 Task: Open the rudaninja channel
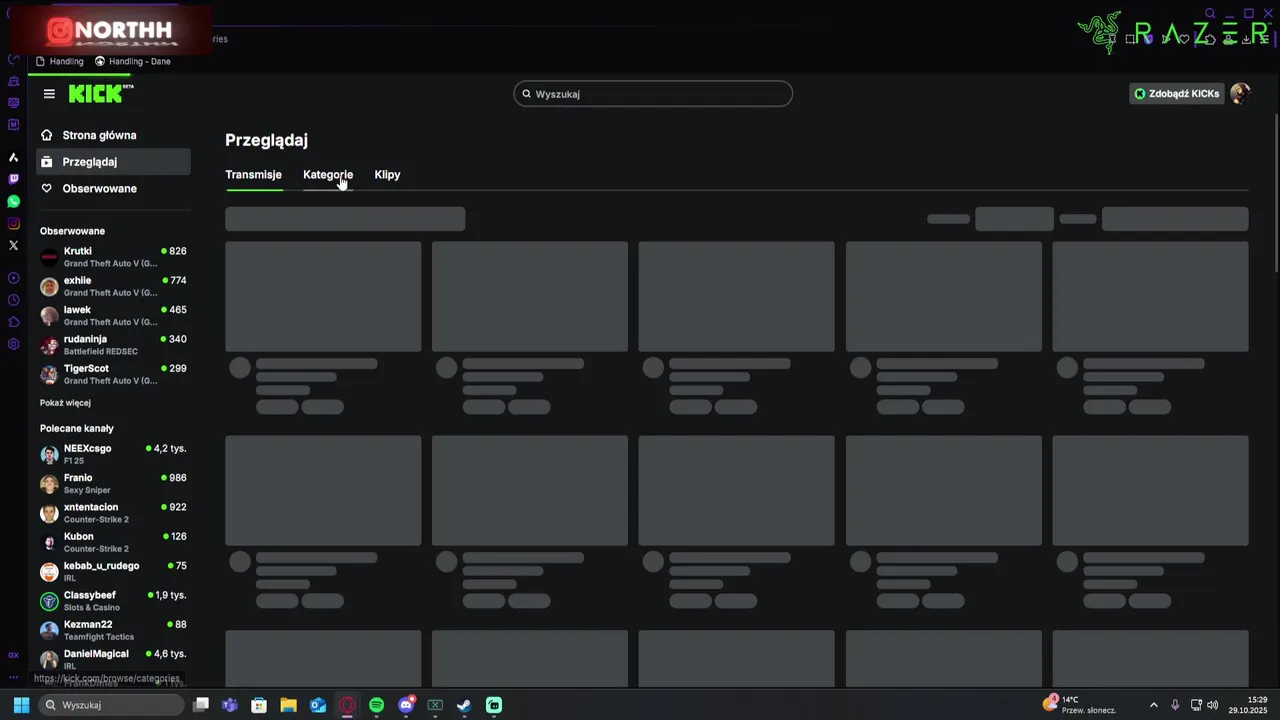point(113,345)
